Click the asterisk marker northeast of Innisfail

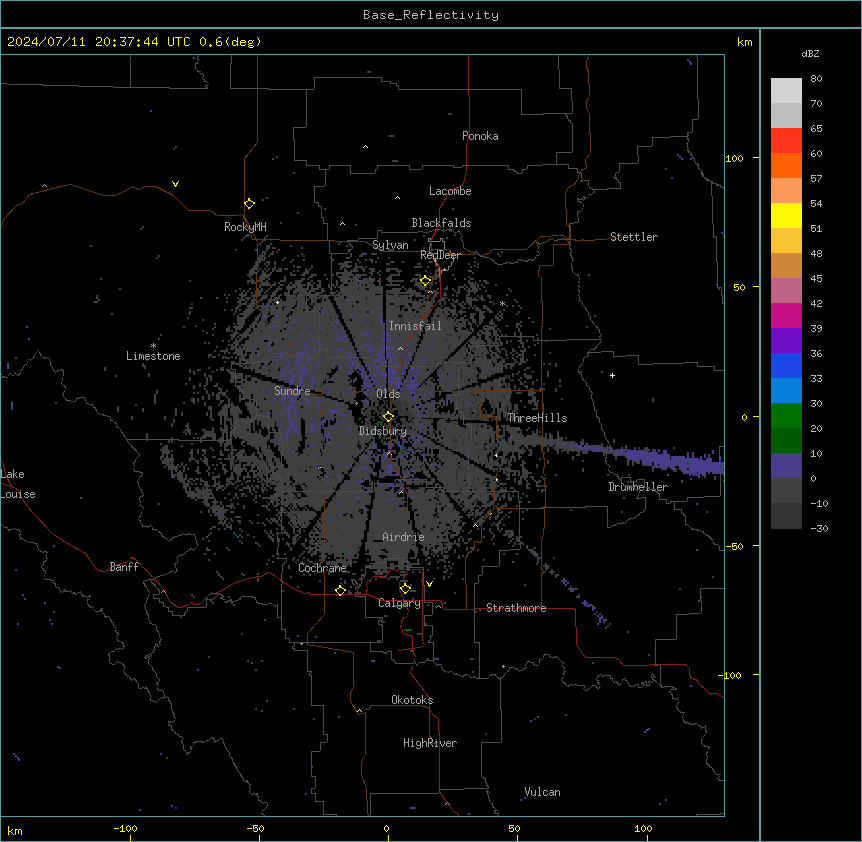pos(502,304)
